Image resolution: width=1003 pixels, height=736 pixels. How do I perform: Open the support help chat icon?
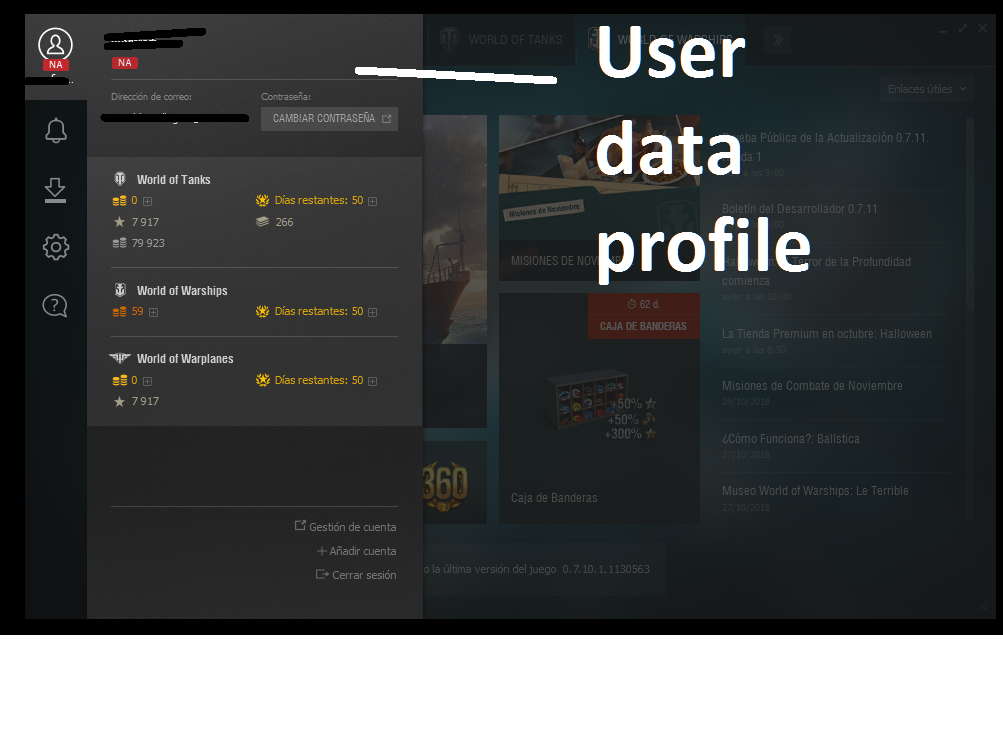click(x=55, y=306)
